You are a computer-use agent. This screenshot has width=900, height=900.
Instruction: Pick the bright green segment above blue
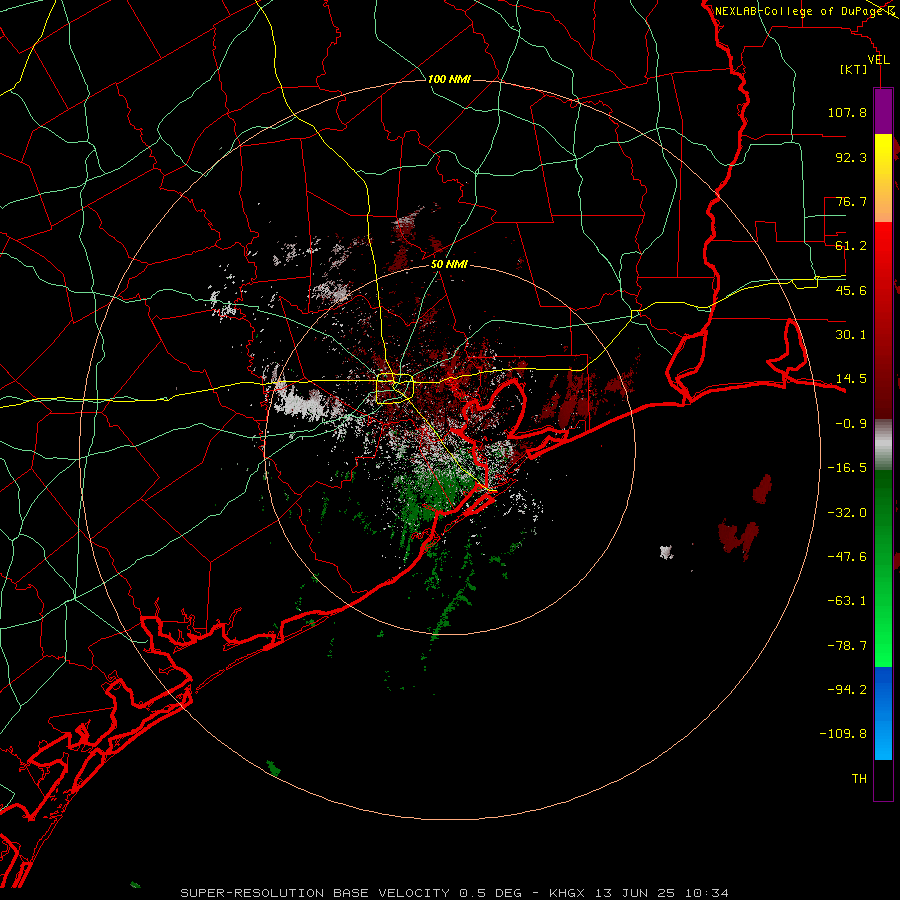point(883,643)
